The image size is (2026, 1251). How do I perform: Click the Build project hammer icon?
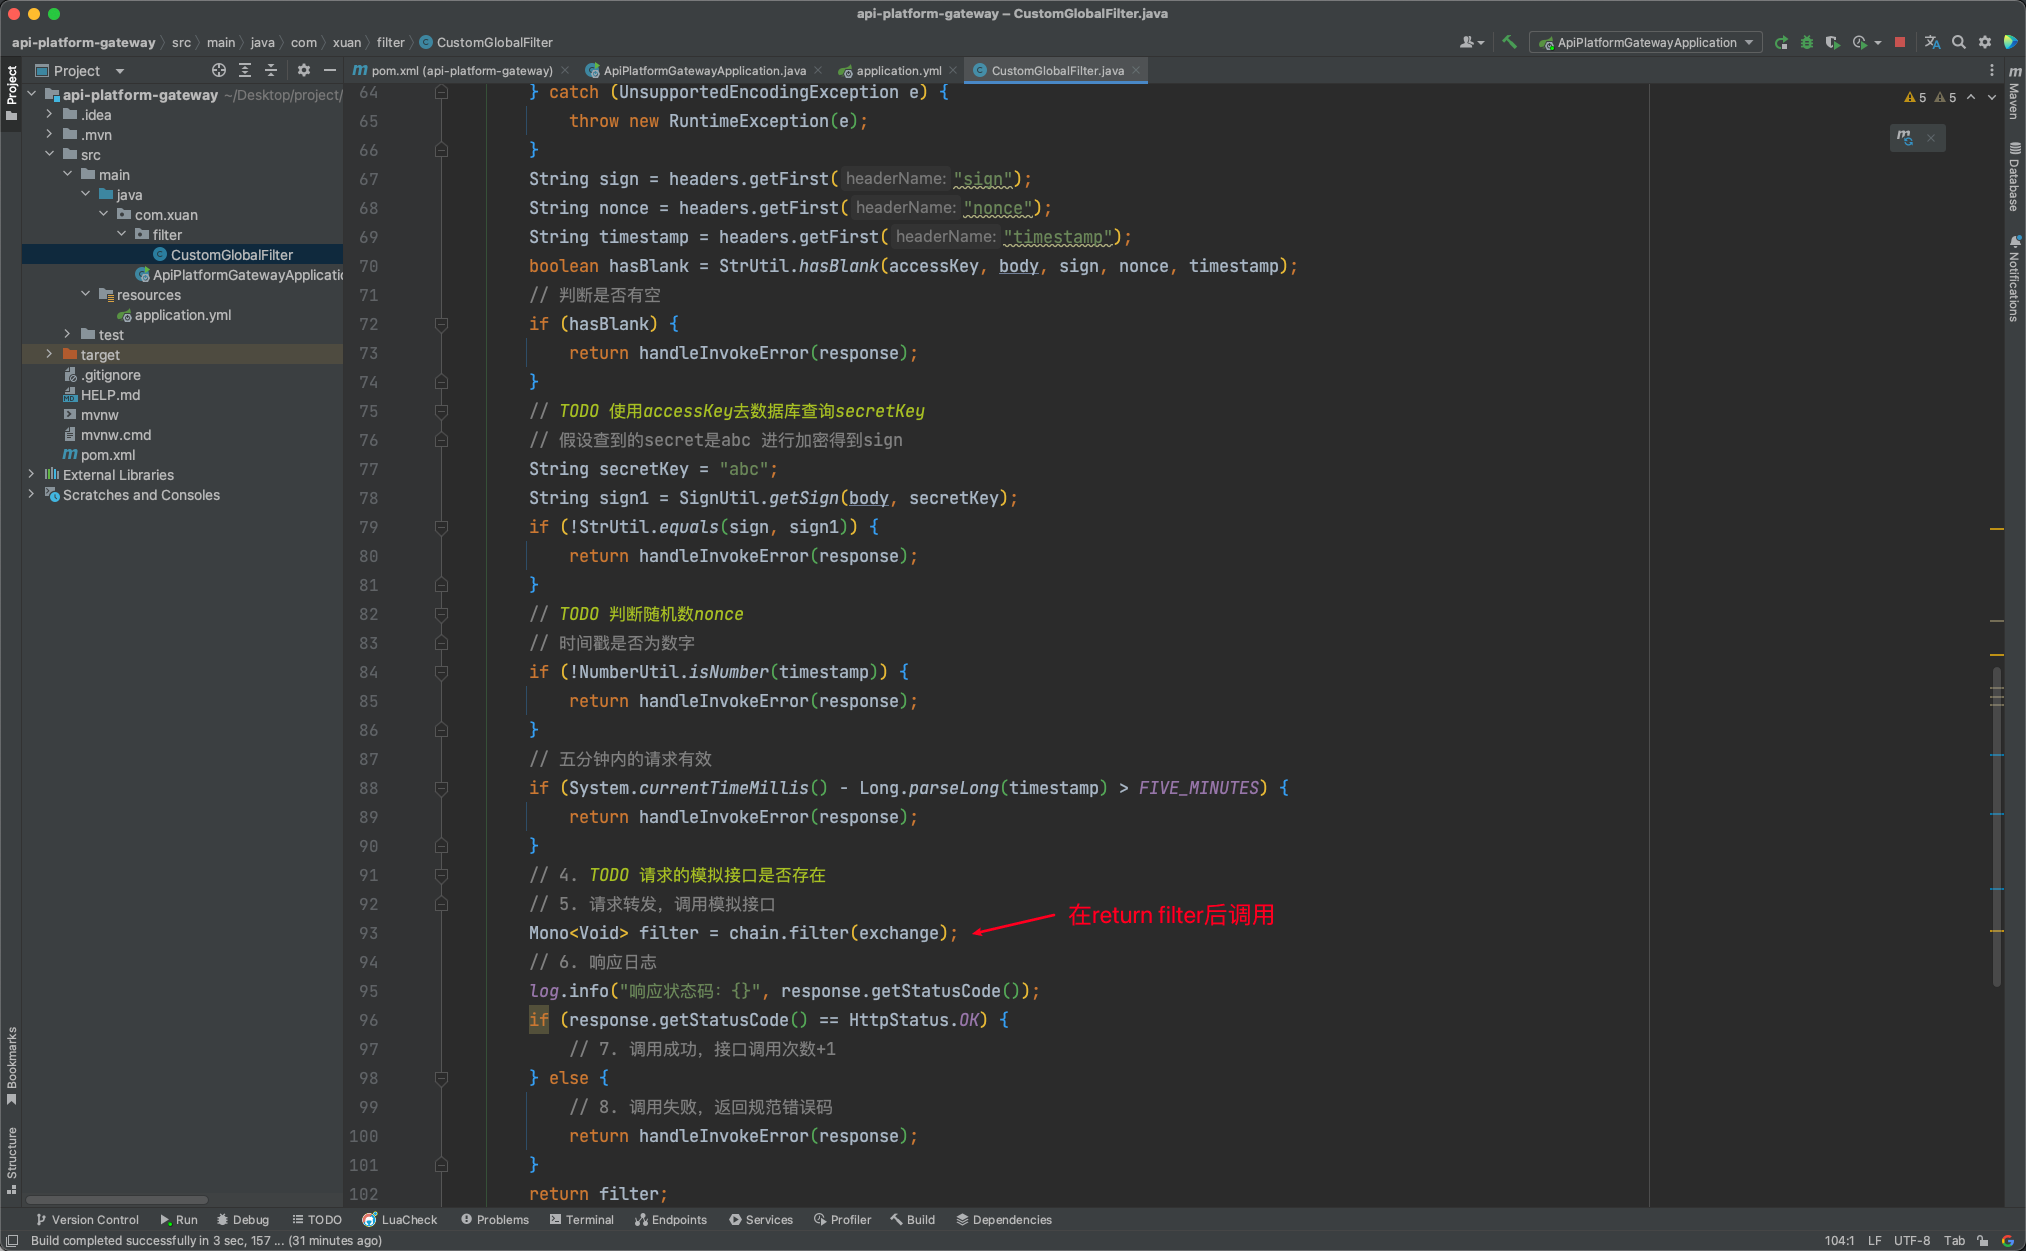click(1509, 42)
